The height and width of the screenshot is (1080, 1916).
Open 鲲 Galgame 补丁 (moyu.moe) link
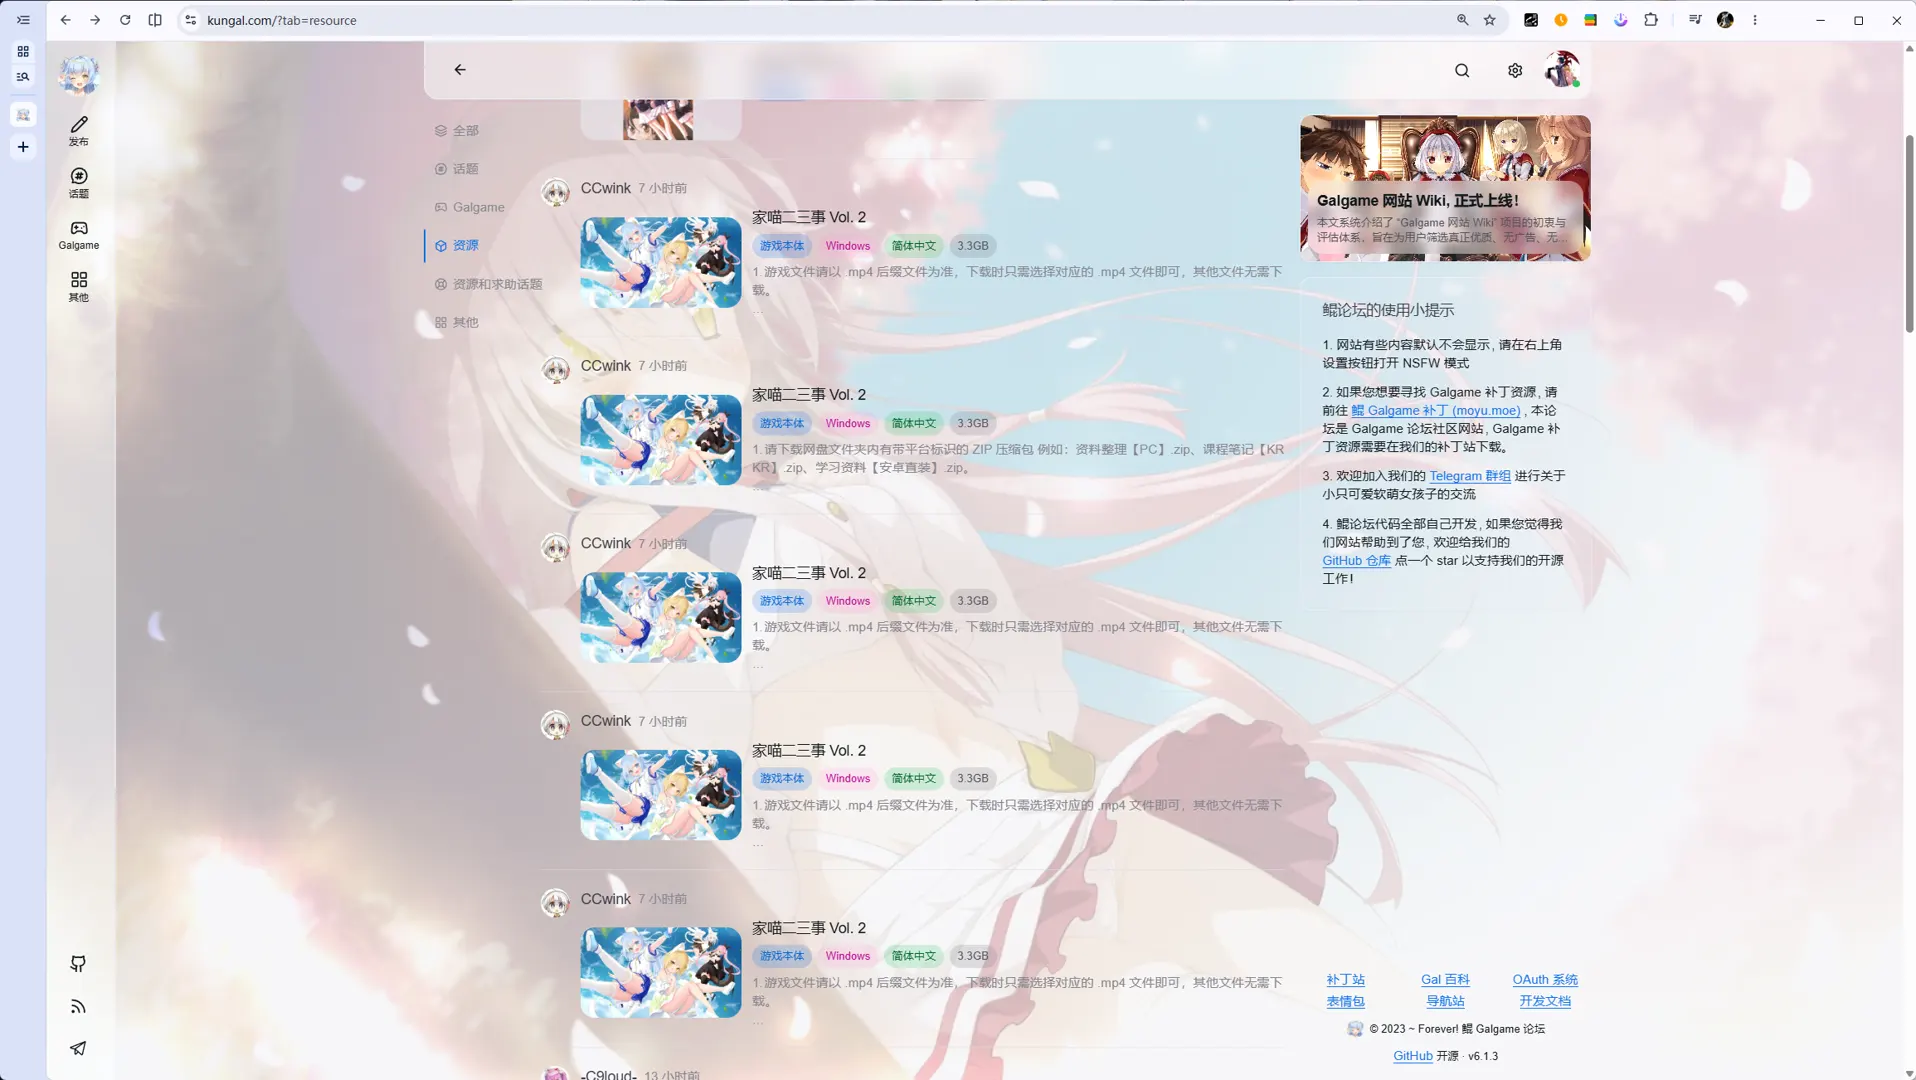1436,411
